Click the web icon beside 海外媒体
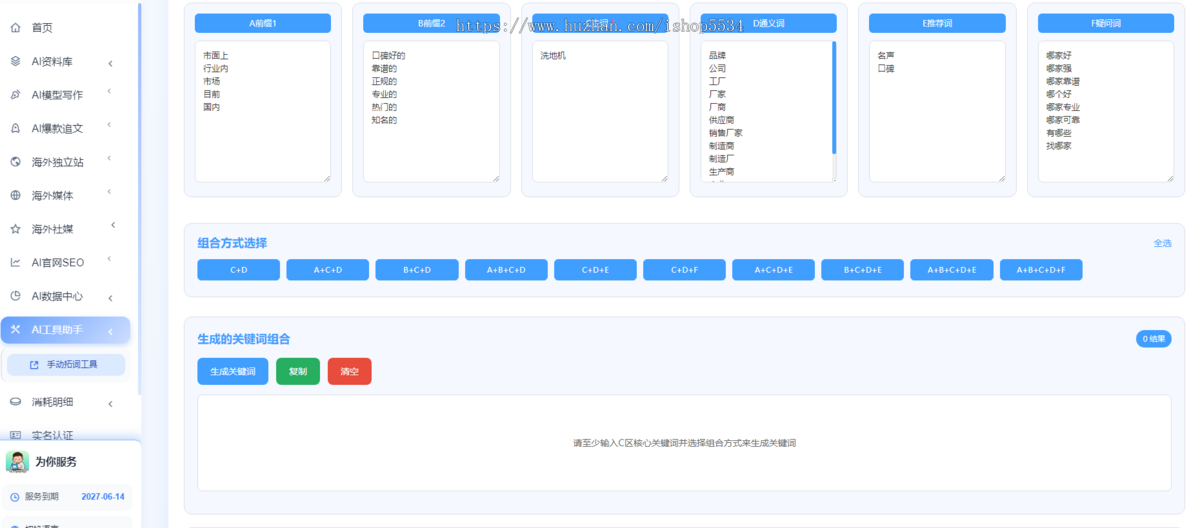The image size is (1200, 528). tap(15, 195)
